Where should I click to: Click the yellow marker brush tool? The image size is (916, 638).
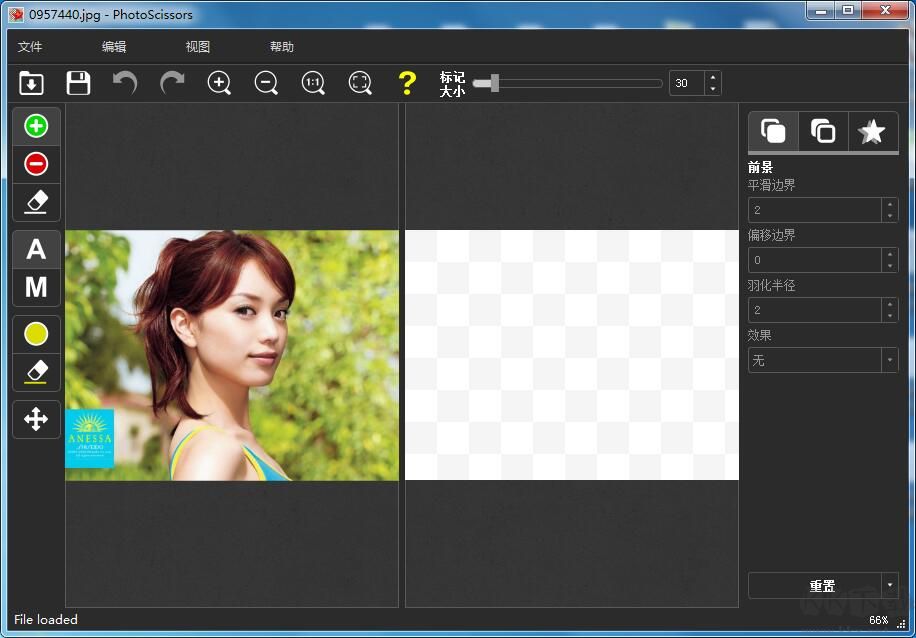point(35,333)
